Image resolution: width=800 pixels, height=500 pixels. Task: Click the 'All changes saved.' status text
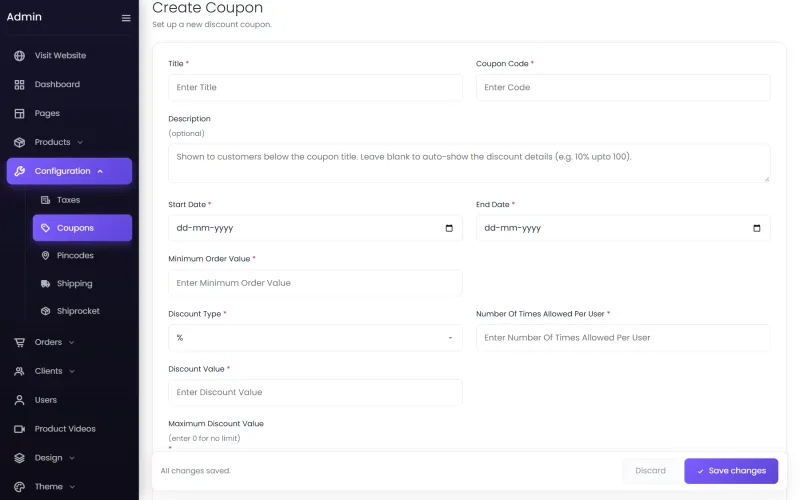pos(195,471)
